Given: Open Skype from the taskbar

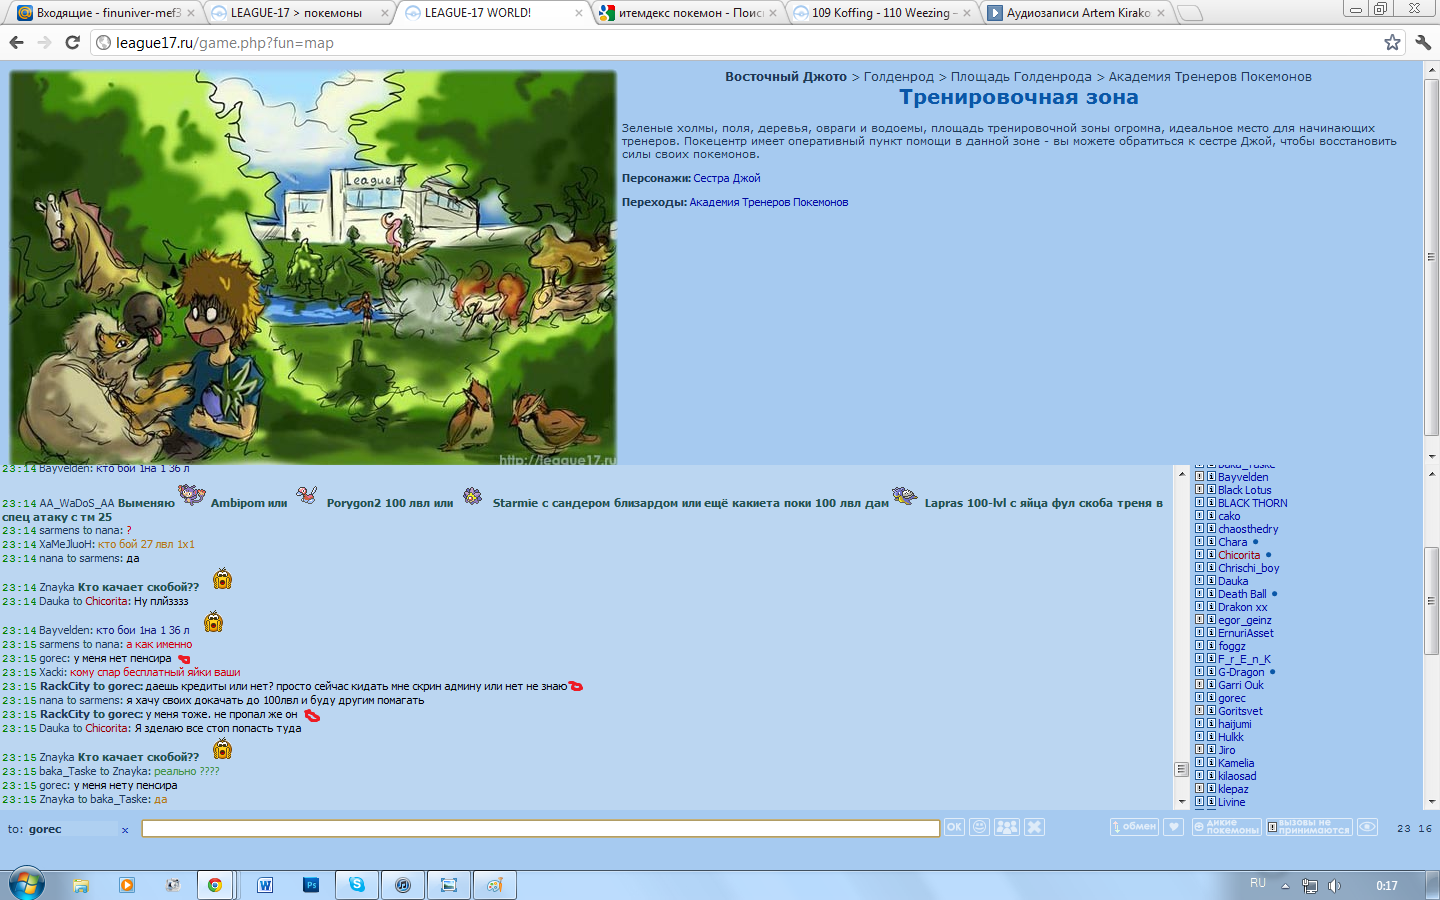Looking at the screenshot, I should (357, 885).
